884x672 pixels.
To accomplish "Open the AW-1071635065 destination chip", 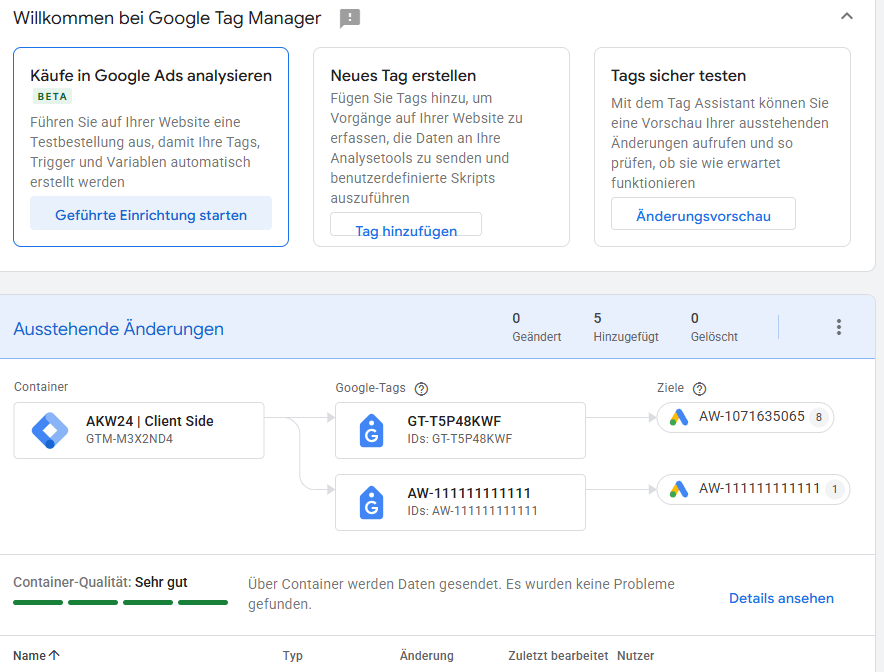I will (x=745, y=417).
